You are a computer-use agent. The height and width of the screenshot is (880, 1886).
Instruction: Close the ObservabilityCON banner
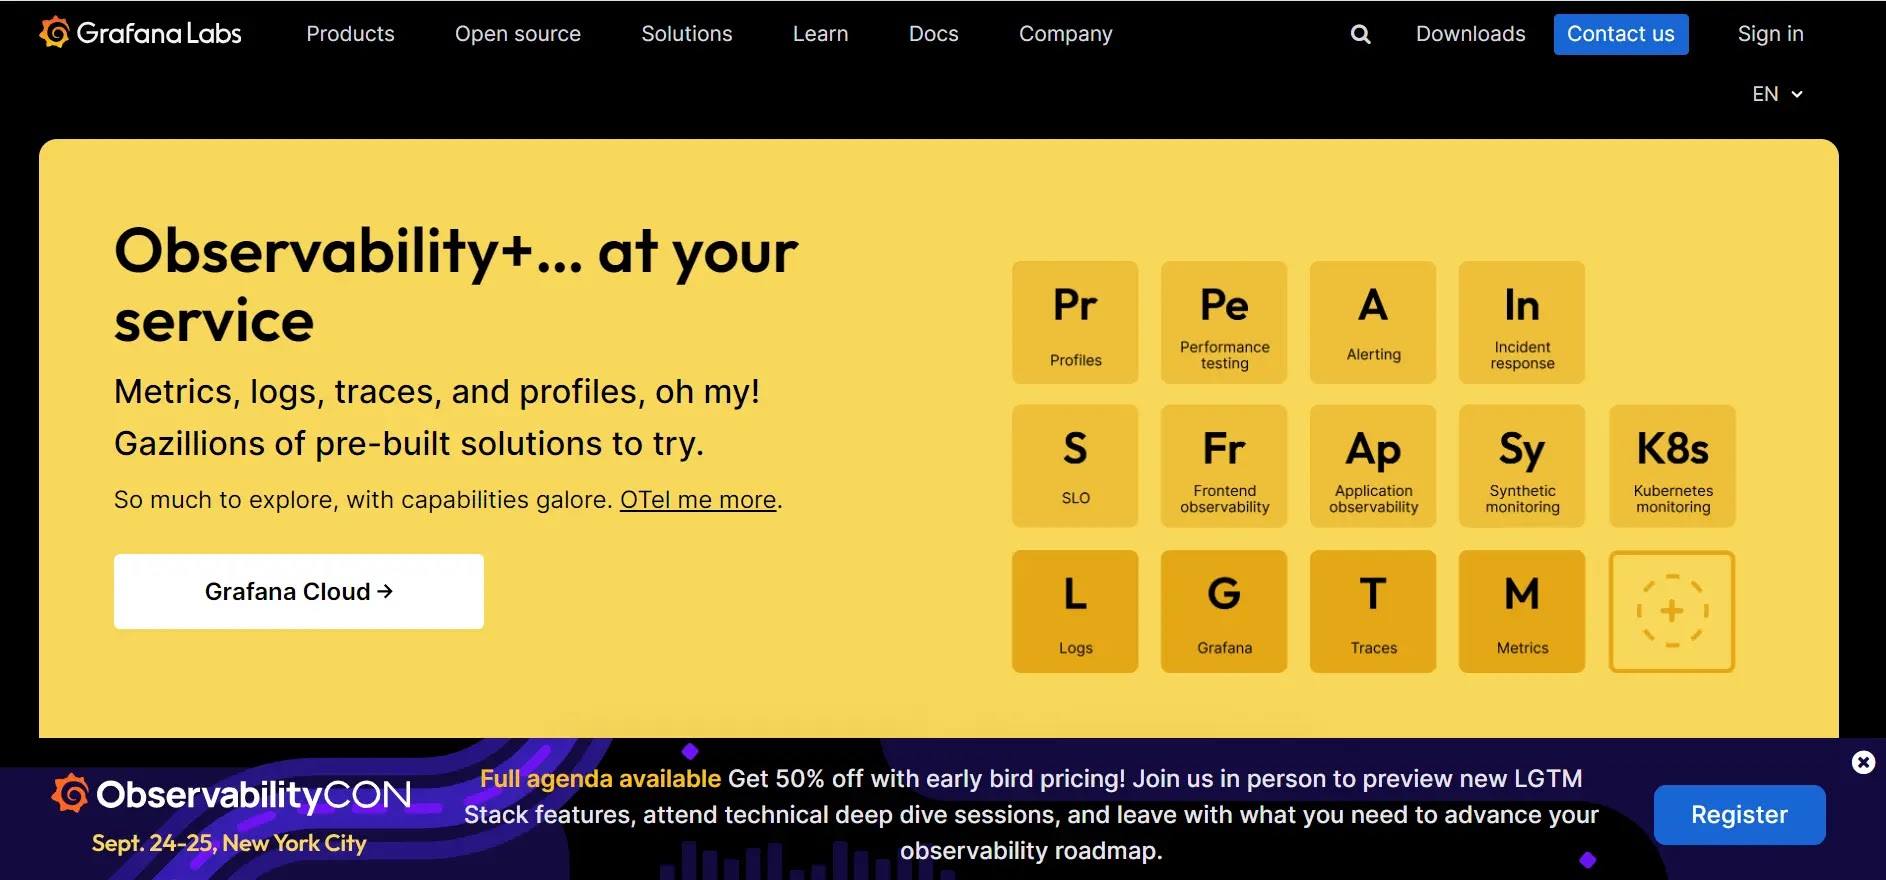click(x=1863, y=763)
